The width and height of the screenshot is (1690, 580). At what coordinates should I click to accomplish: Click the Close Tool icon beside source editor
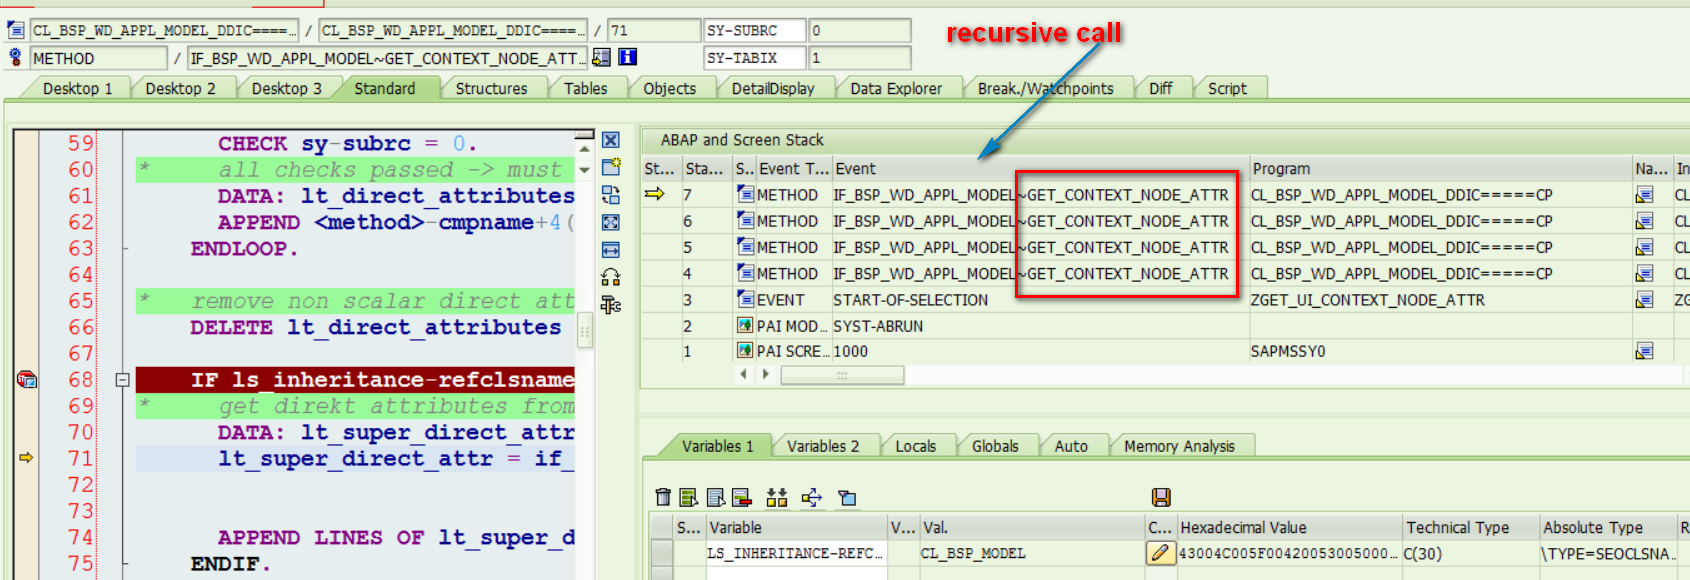611,140
